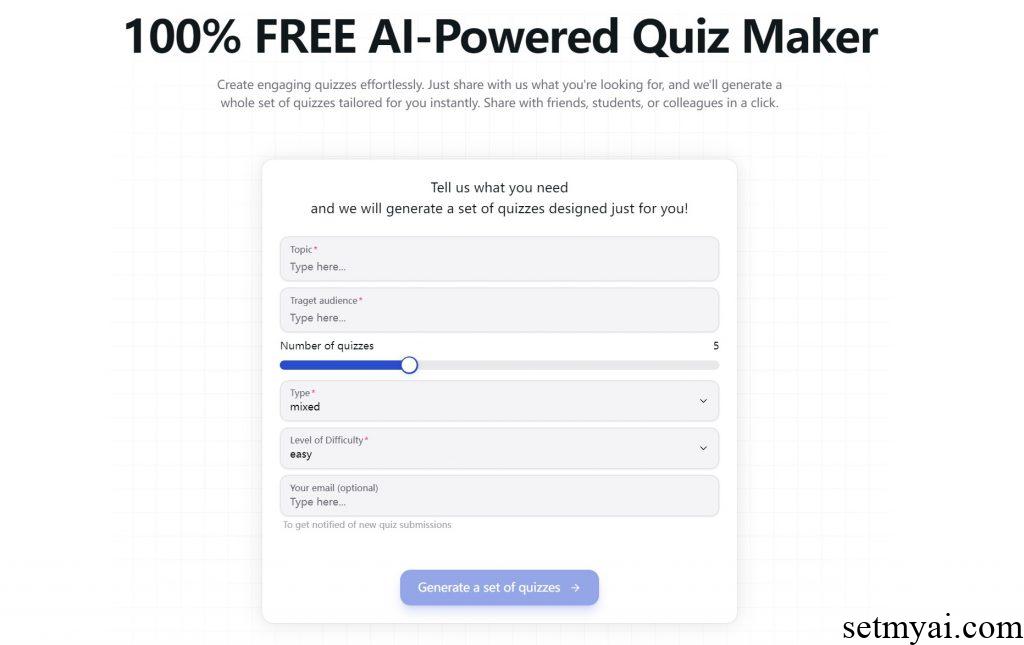Open the Level of Difficulty dropdown

(x=499, y=447)
